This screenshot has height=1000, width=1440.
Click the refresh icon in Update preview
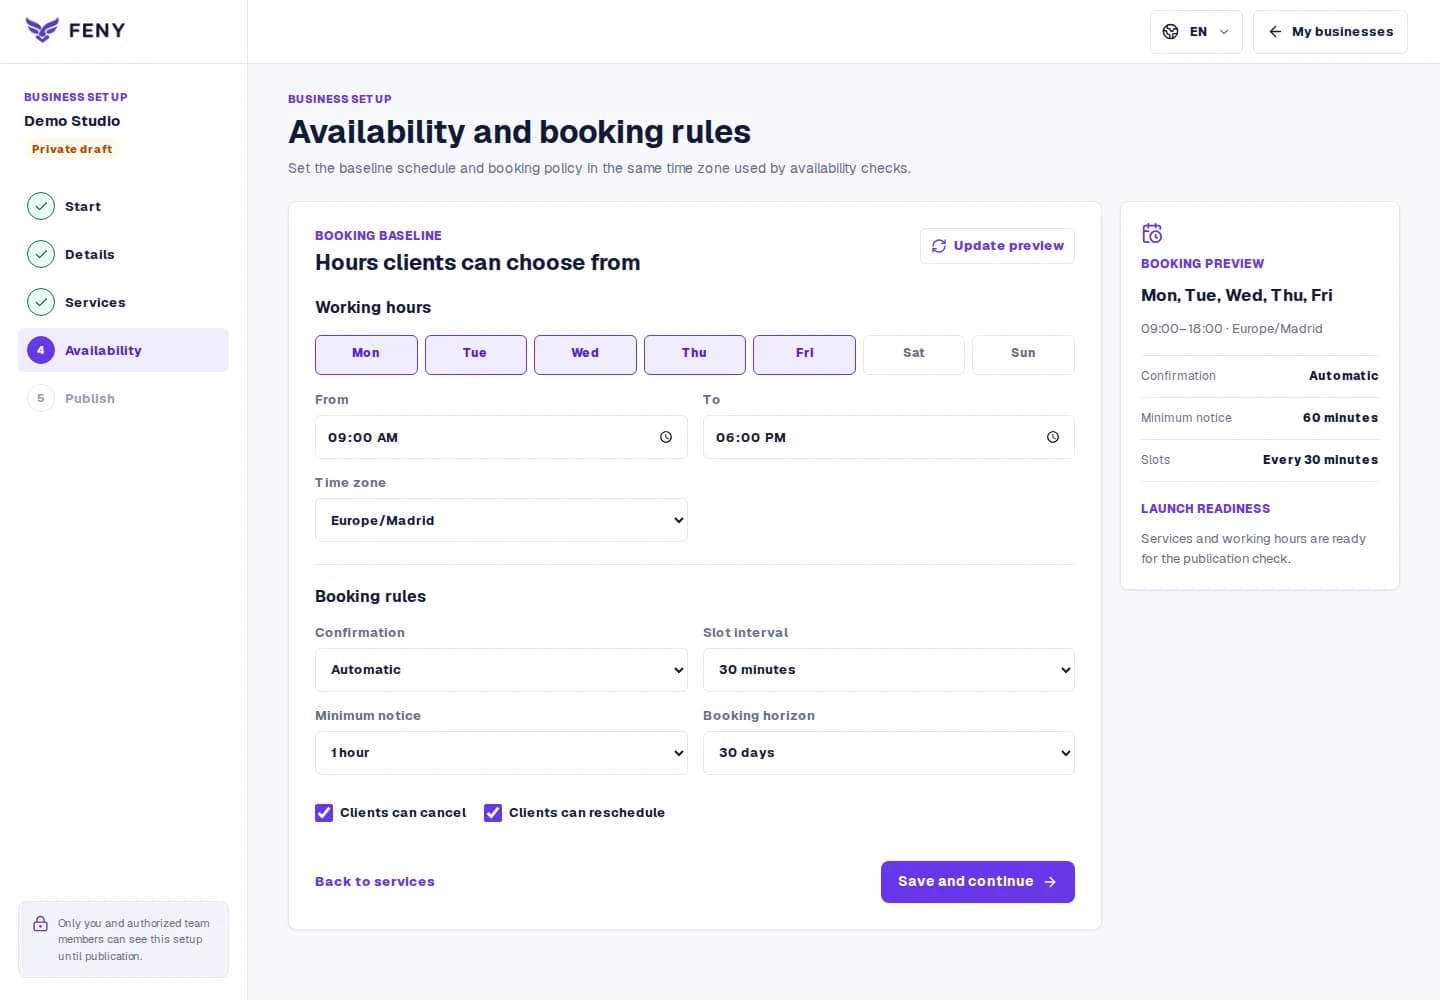pos(939,246)
